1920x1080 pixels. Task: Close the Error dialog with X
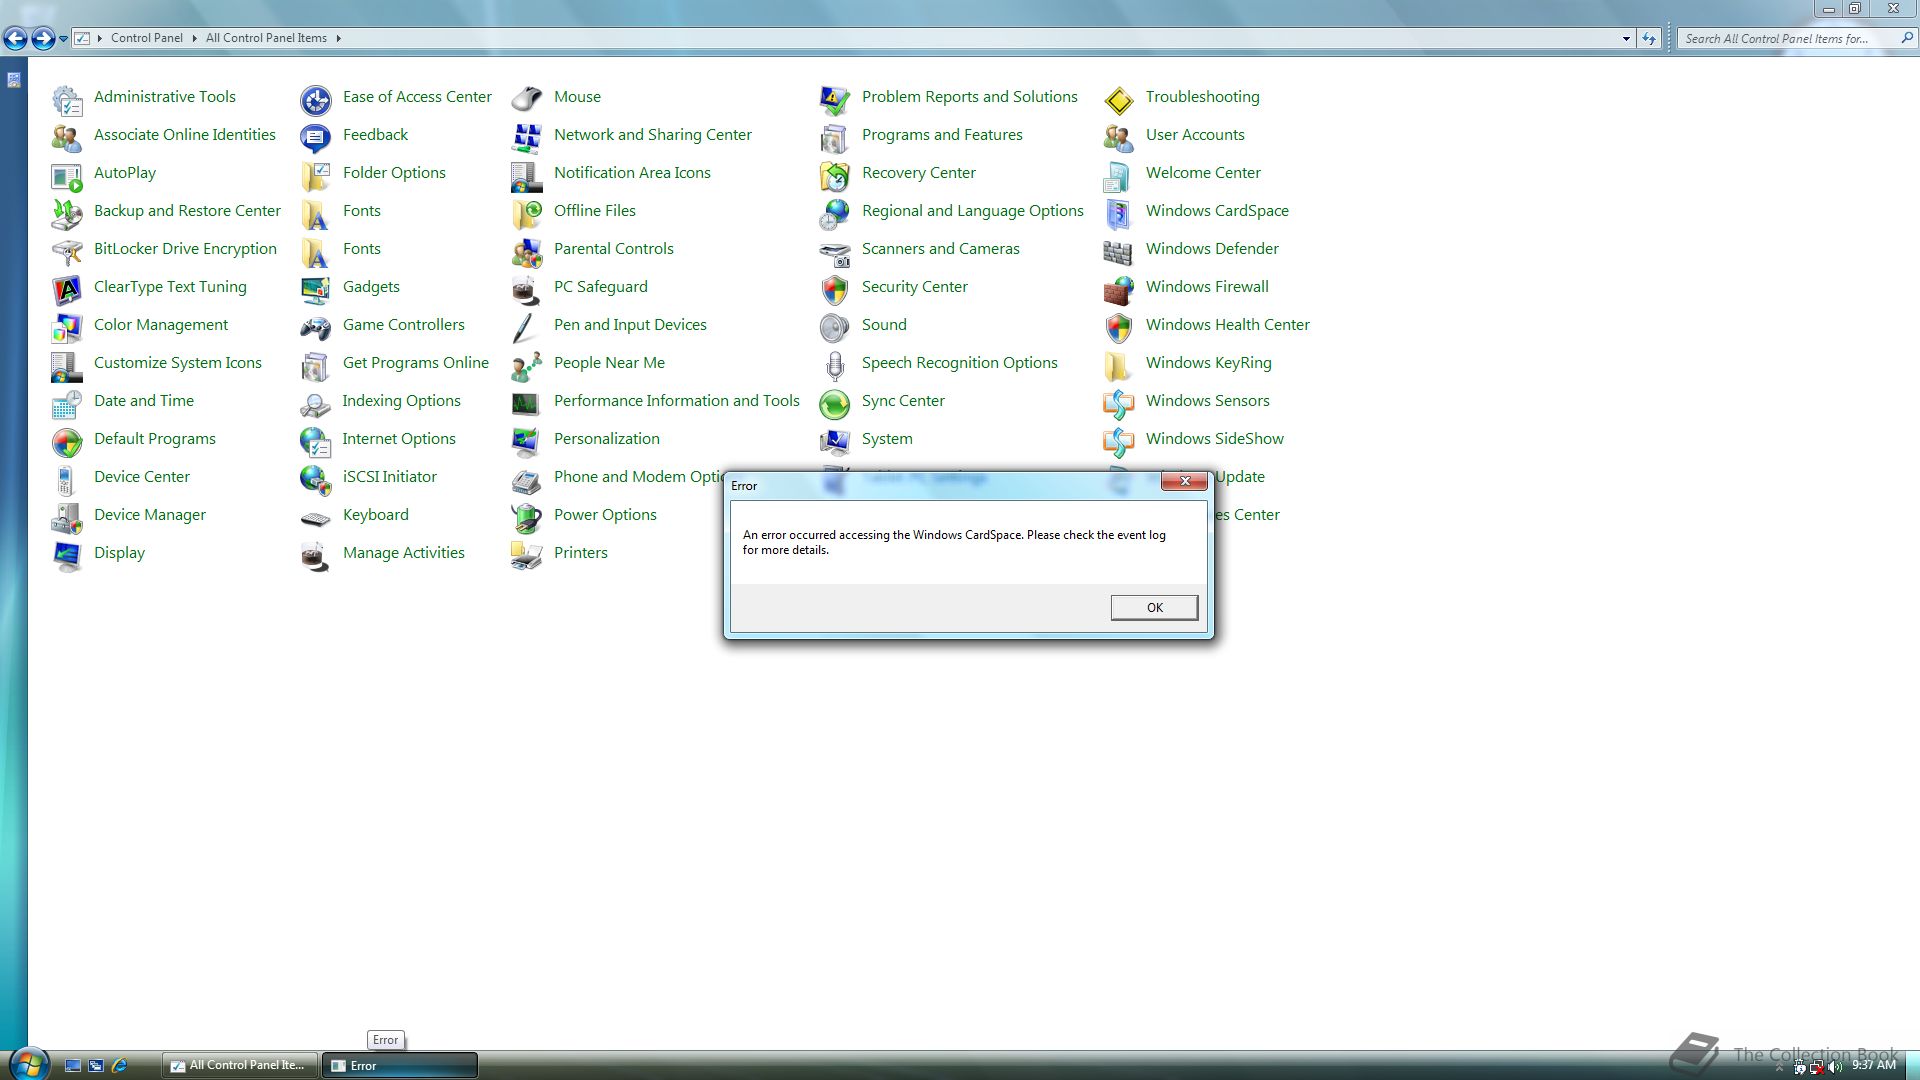[x=1184, y=481]
